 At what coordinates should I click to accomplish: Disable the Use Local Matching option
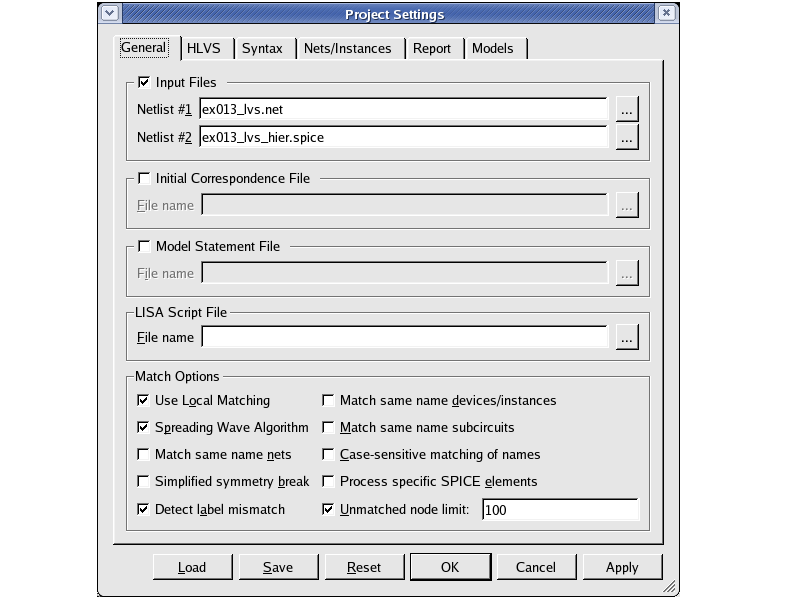pyautogui.click(x=144, y=400)
